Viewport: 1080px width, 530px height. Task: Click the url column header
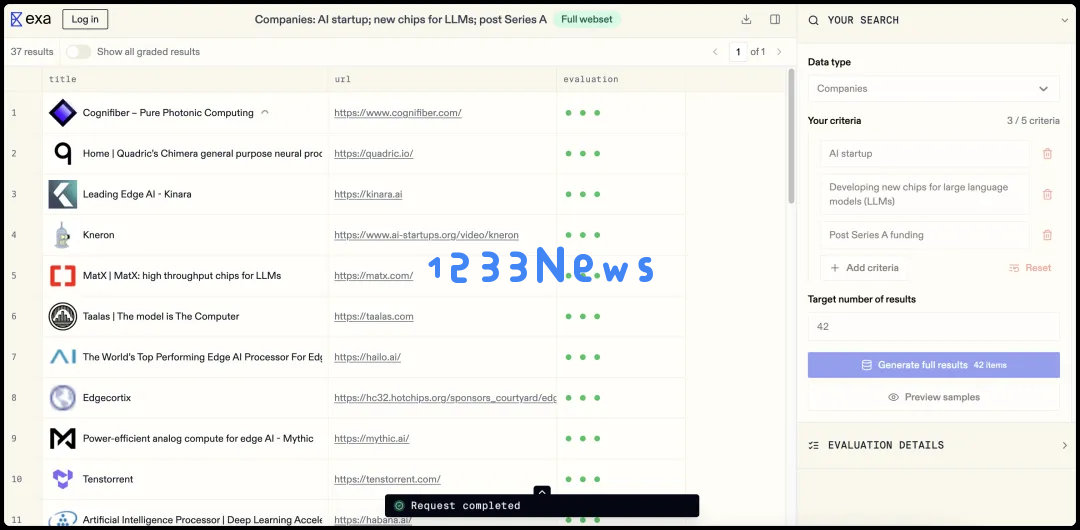pyautogui.click(x=442, y=79)
